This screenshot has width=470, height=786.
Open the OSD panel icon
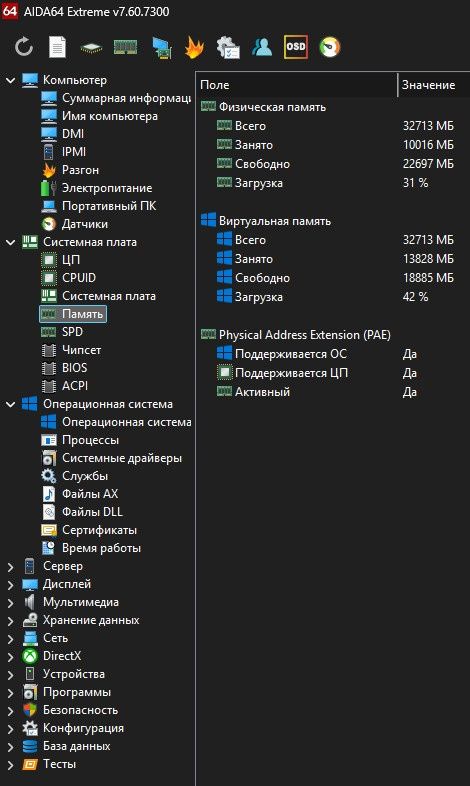pos(296,47)
